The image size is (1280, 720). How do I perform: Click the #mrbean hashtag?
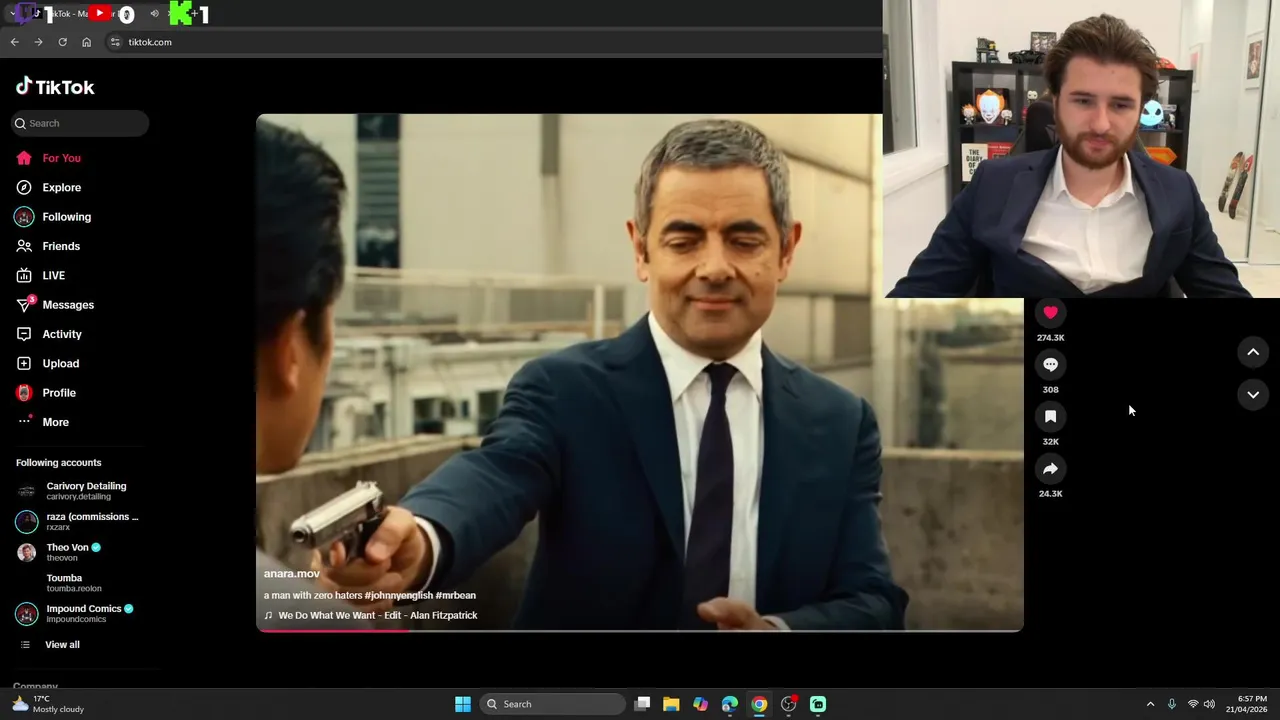point(456,596)
